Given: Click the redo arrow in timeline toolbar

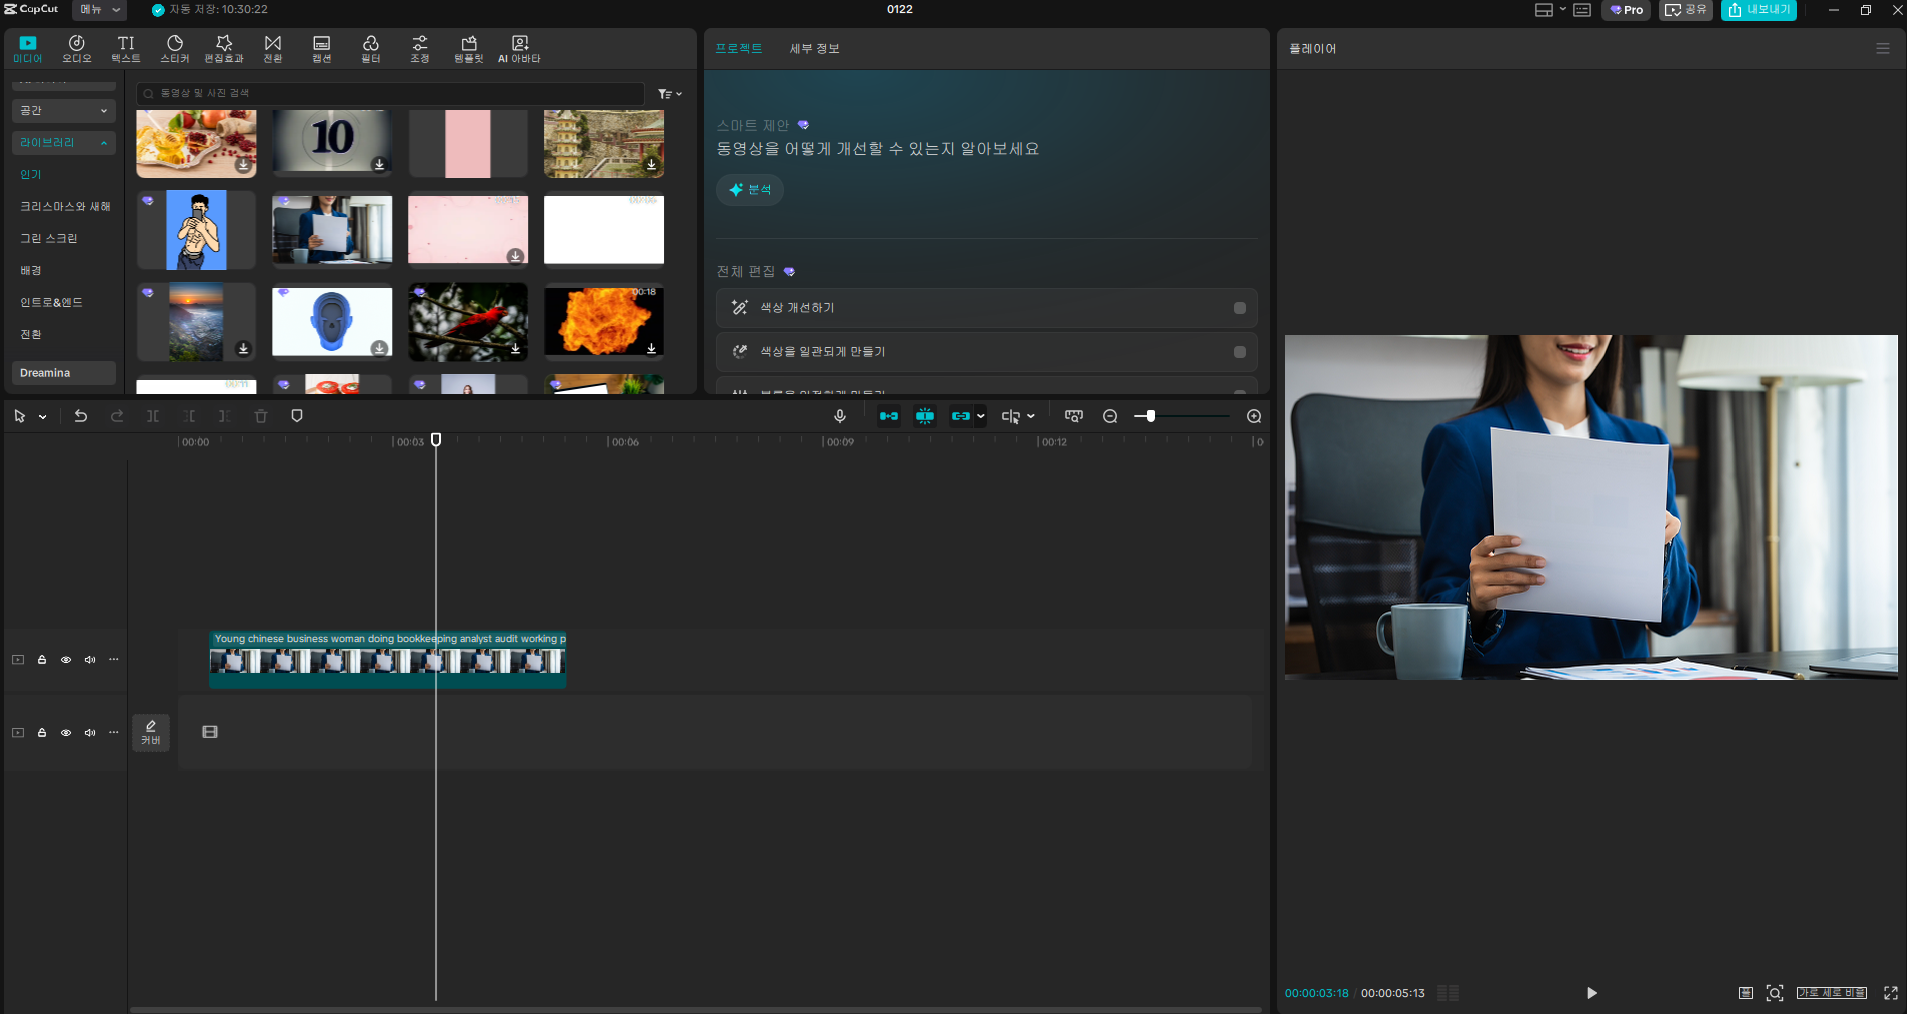Looking at the screenshot, I should click(x=117, y=416).
